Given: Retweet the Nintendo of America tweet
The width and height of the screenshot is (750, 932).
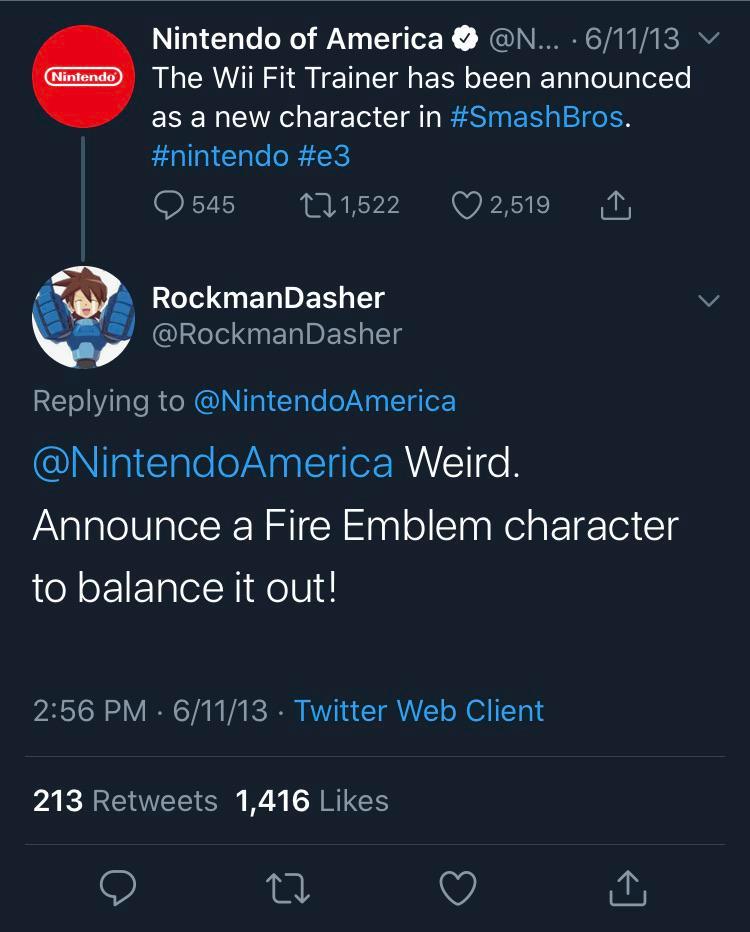Looking at the screenshot, I should [x=315, y=205].
